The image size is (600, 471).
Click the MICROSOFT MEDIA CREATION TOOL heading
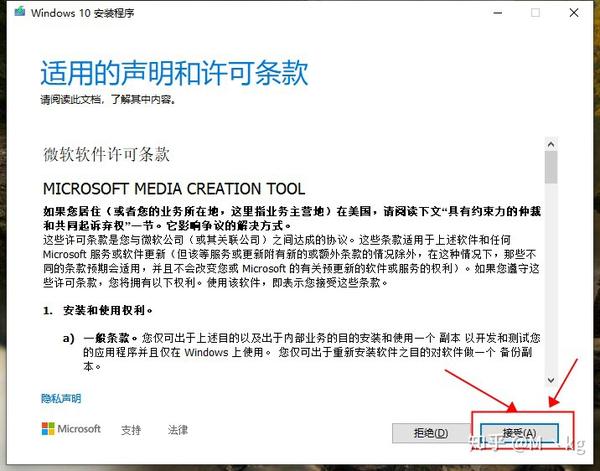174,189
